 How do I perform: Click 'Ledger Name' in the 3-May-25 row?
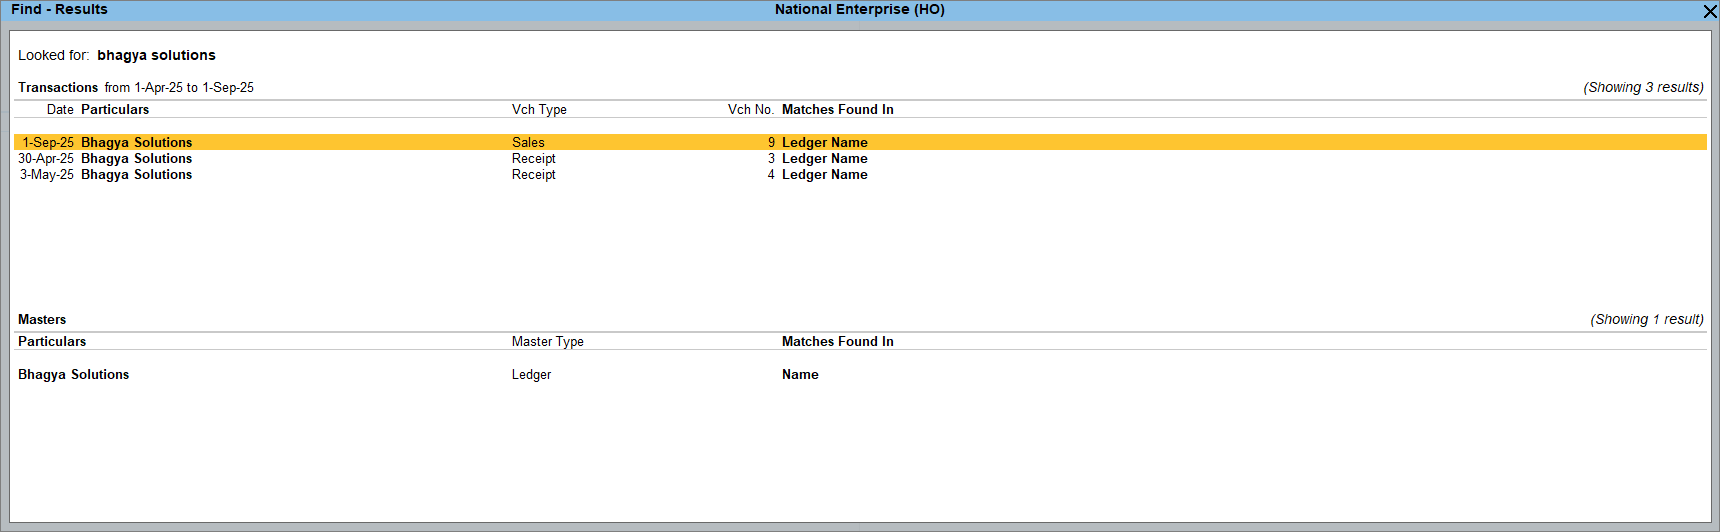tap(824, 175)
